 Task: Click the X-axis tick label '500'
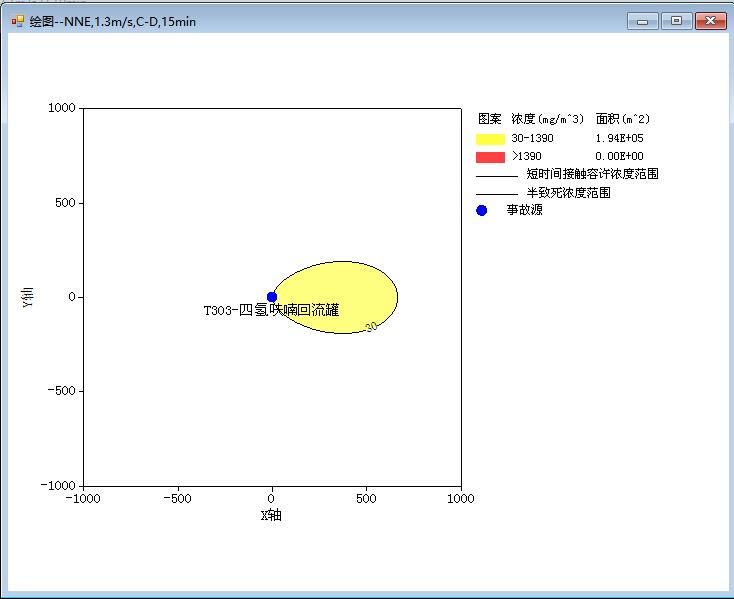pyautogui.click(x=366, y=498)
